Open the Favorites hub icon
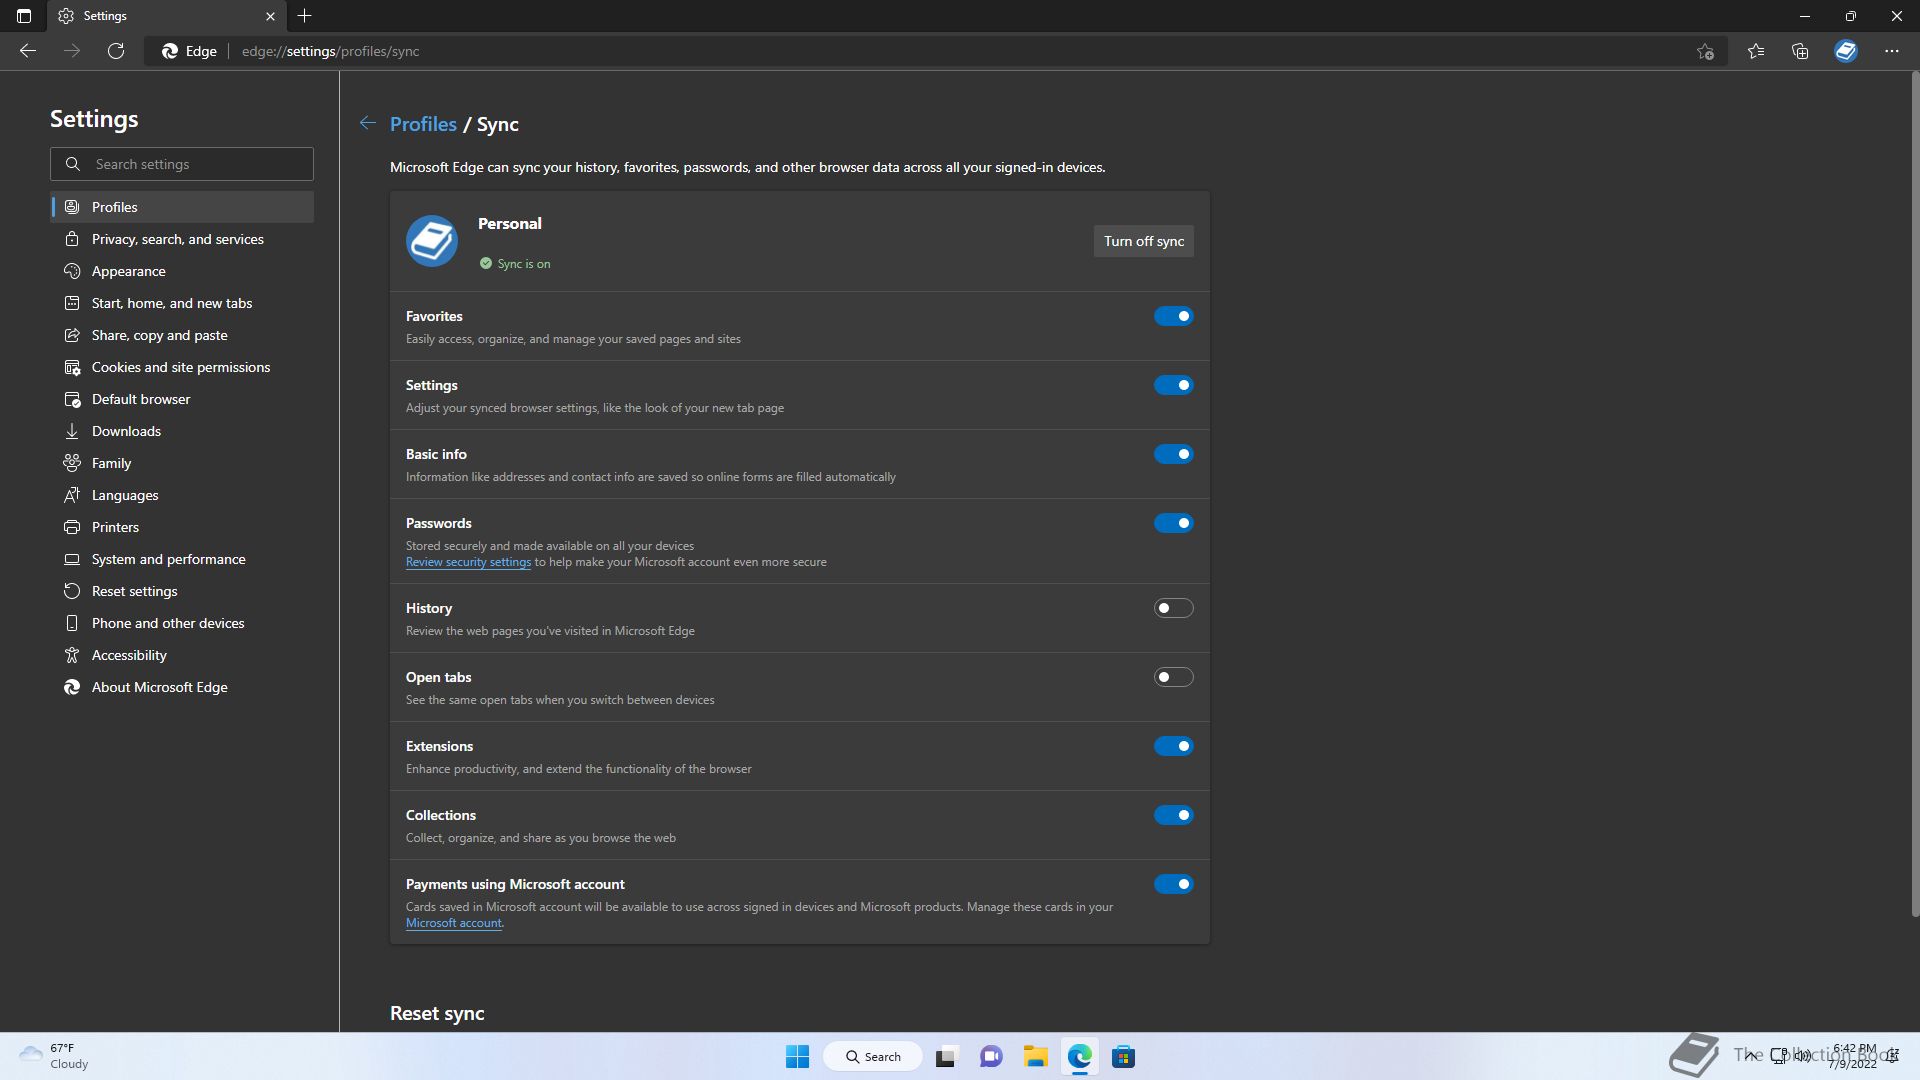 click(1756, 51)
